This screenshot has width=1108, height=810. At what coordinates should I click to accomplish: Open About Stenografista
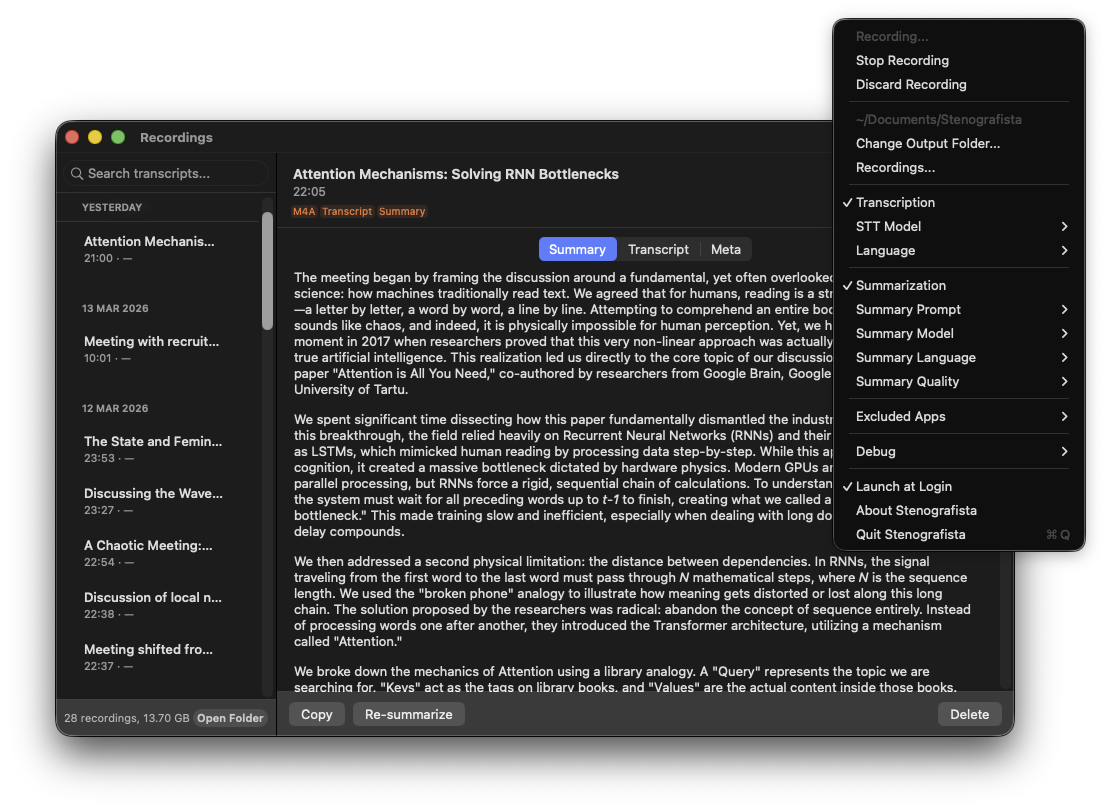click(916, 510)
